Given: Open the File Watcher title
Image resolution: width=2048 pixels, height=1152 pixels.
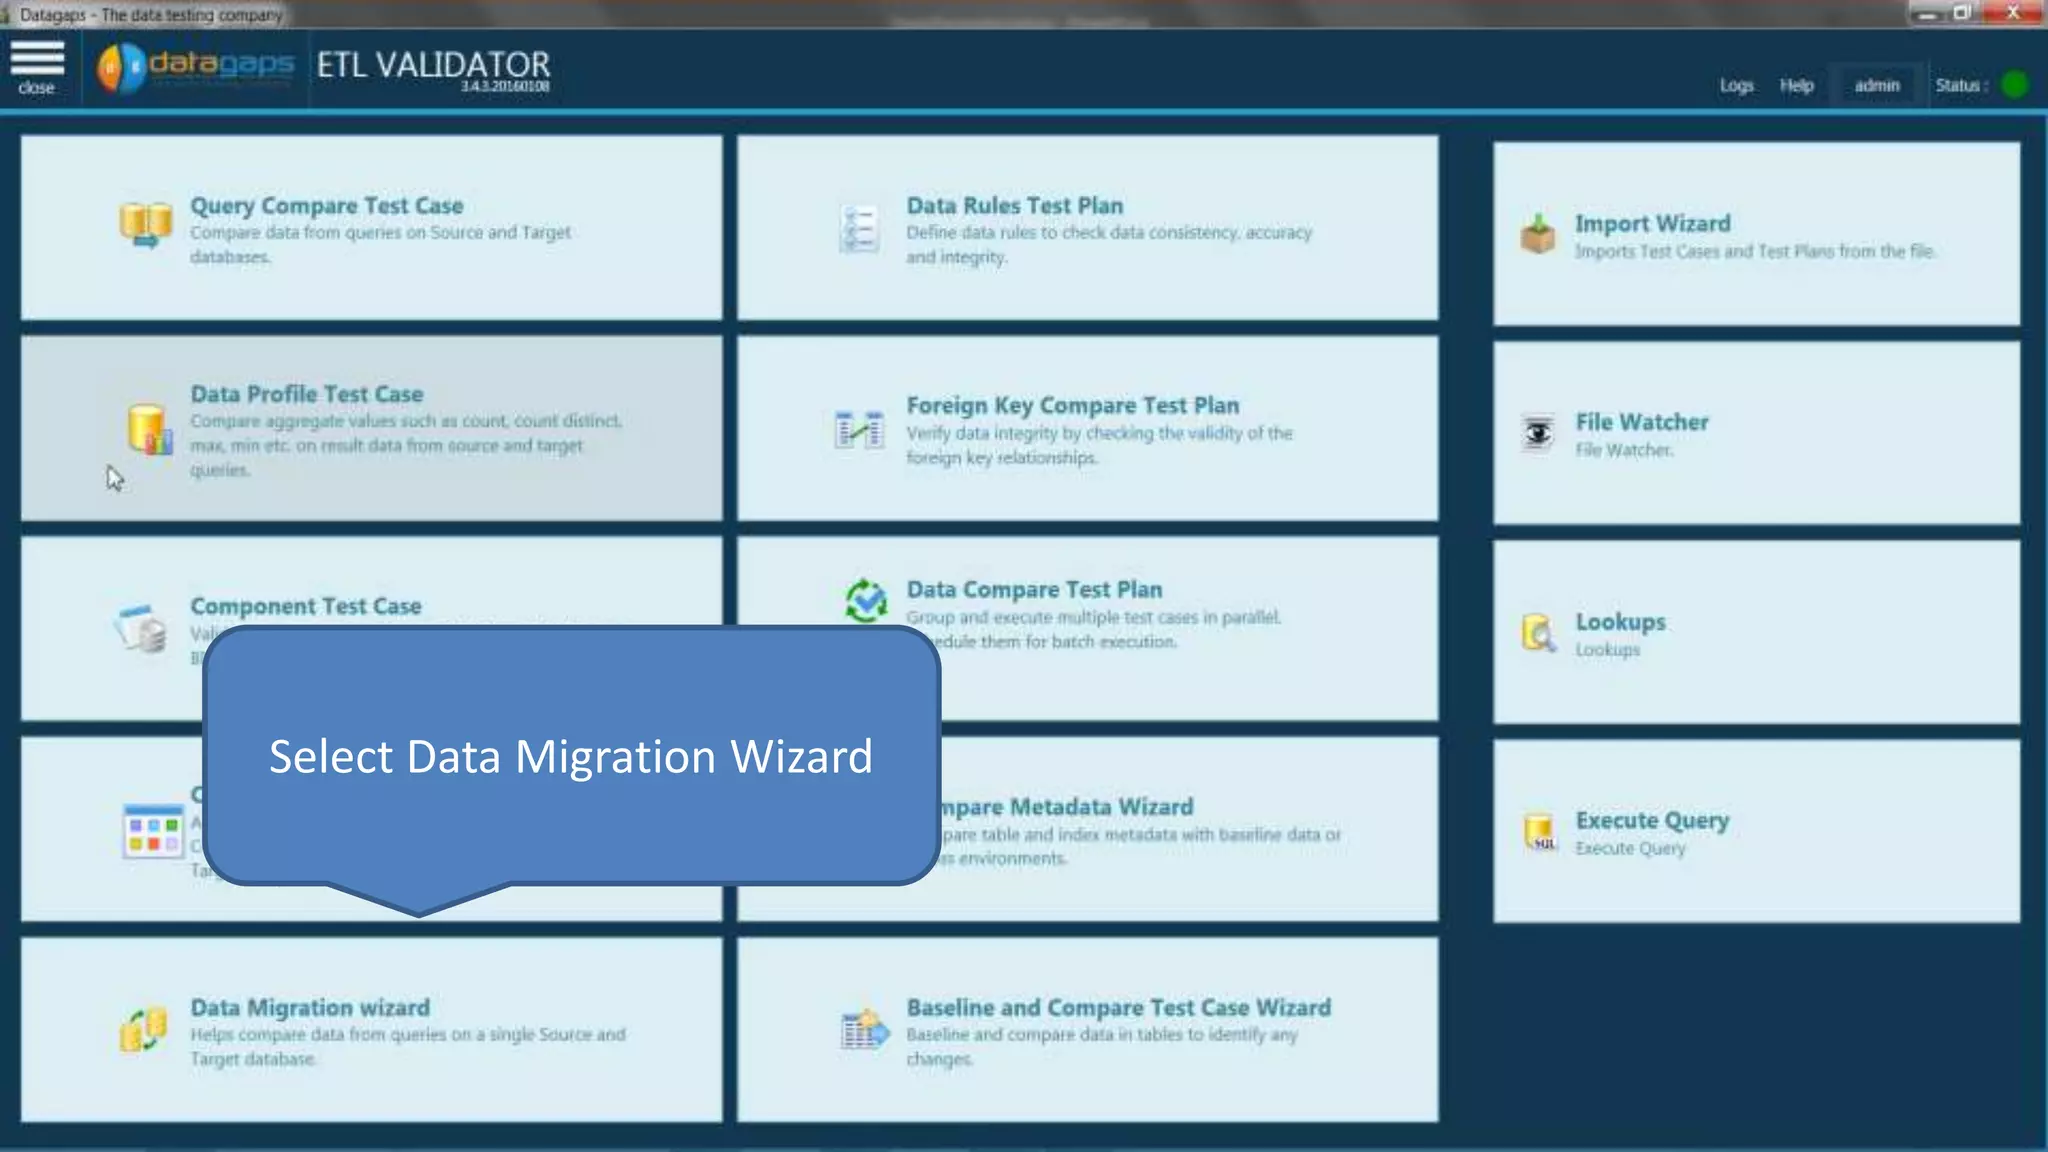Looking at the screenshot, I should 1642,422.
